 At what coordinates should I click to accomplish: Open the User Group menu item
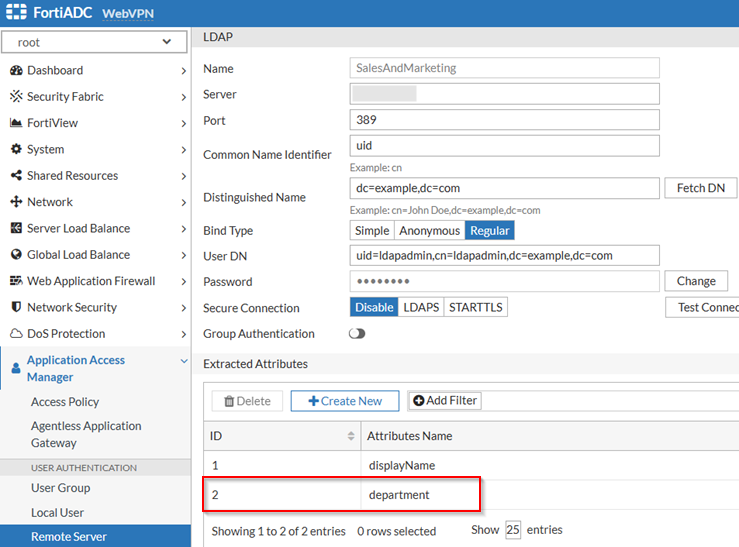(60, 488)
